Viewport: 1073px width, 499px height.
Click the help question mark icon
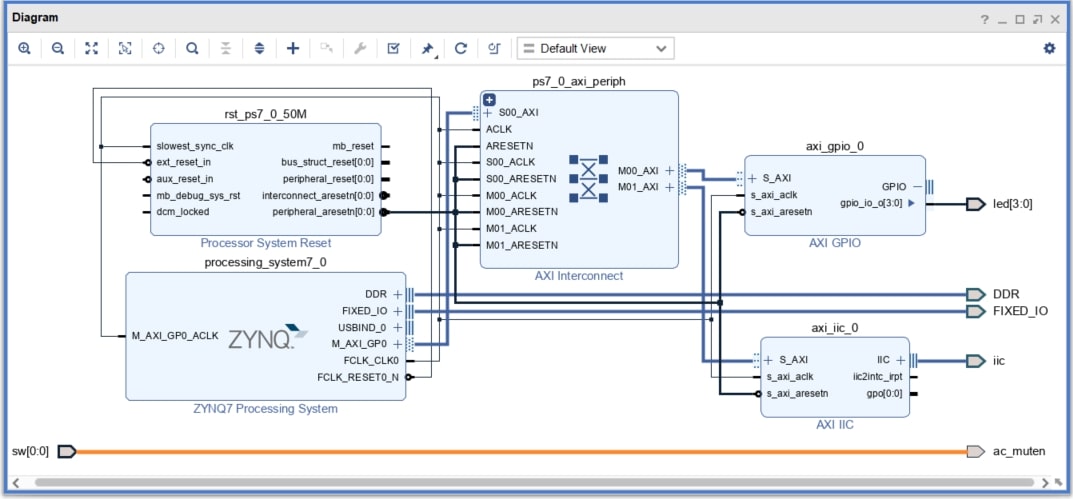tap(985, 19)
